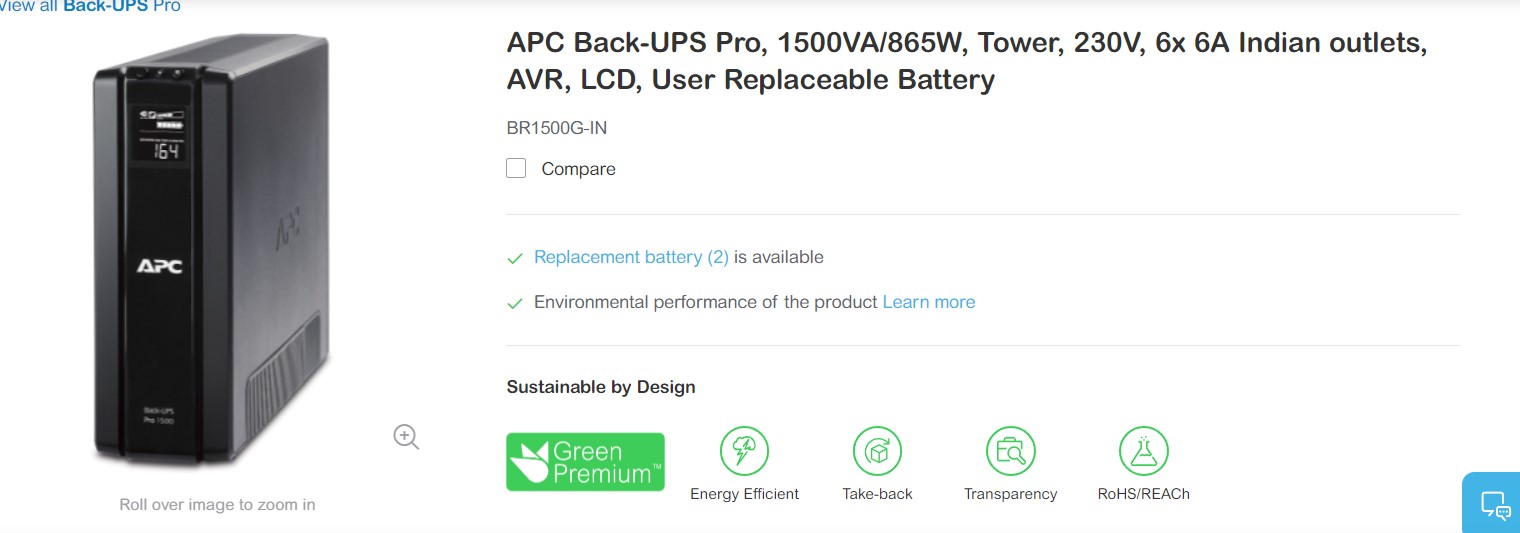Click the Green Premium badge
This screenshot has width=1520, height=533.
tap(585, 462)
